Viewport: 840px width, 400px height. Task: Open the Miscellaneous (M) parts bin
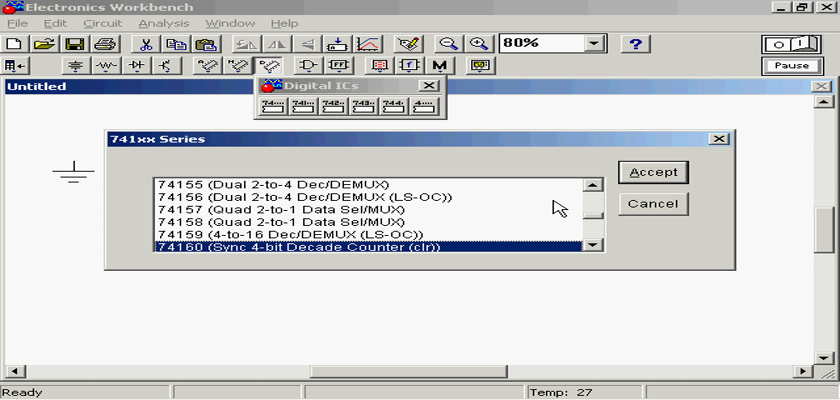(440, 66)
